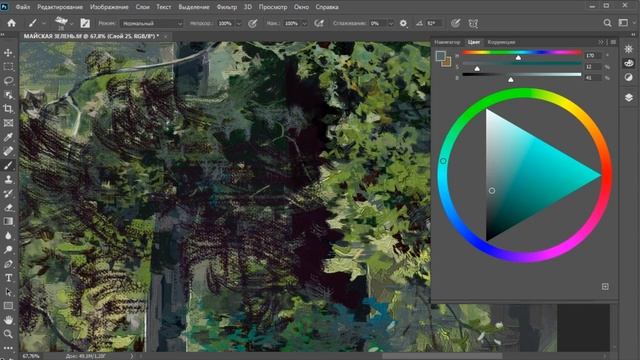
Task: Open the blend mode dropdown
Action: click(x=151, y=23)
